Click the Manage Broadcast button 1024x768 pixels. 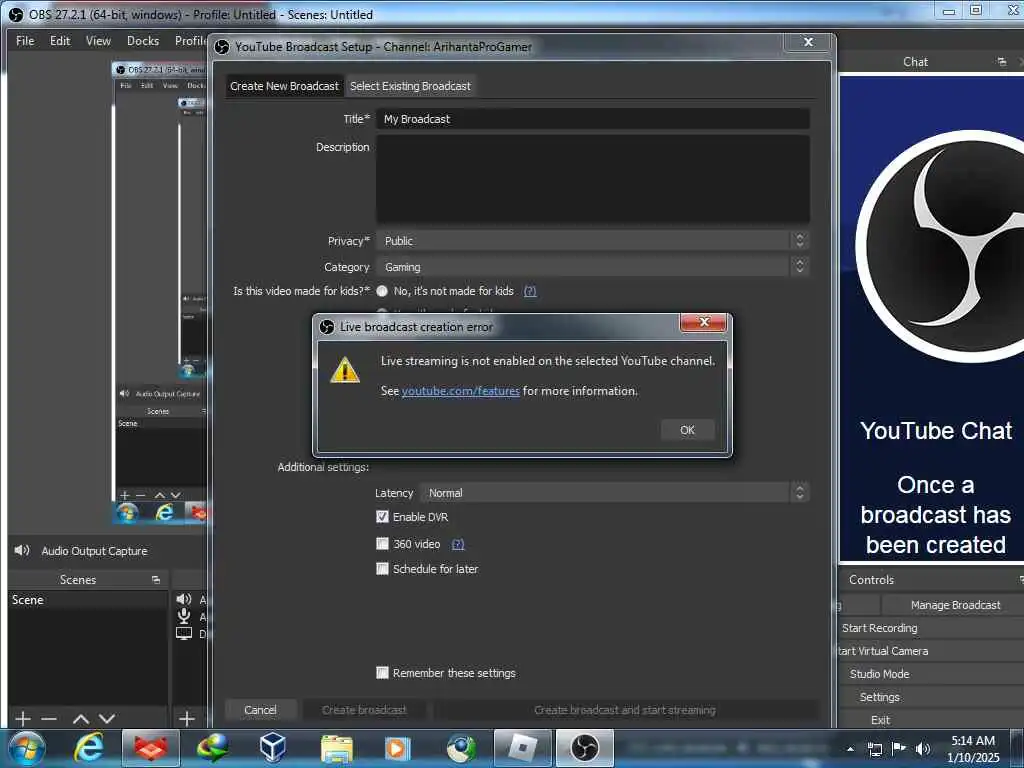955,605
